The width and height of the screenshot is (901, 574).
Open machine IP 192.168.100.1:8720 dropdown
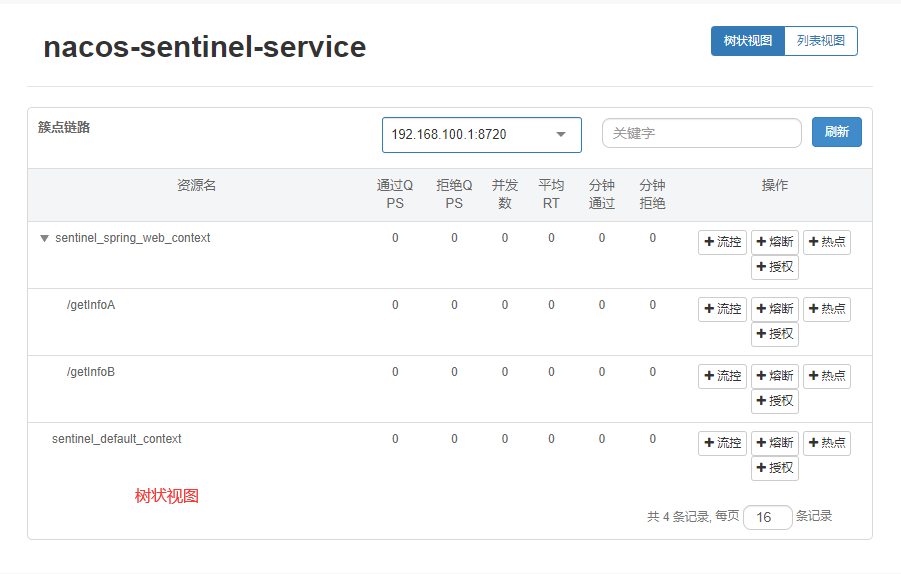tap(481, 134)
